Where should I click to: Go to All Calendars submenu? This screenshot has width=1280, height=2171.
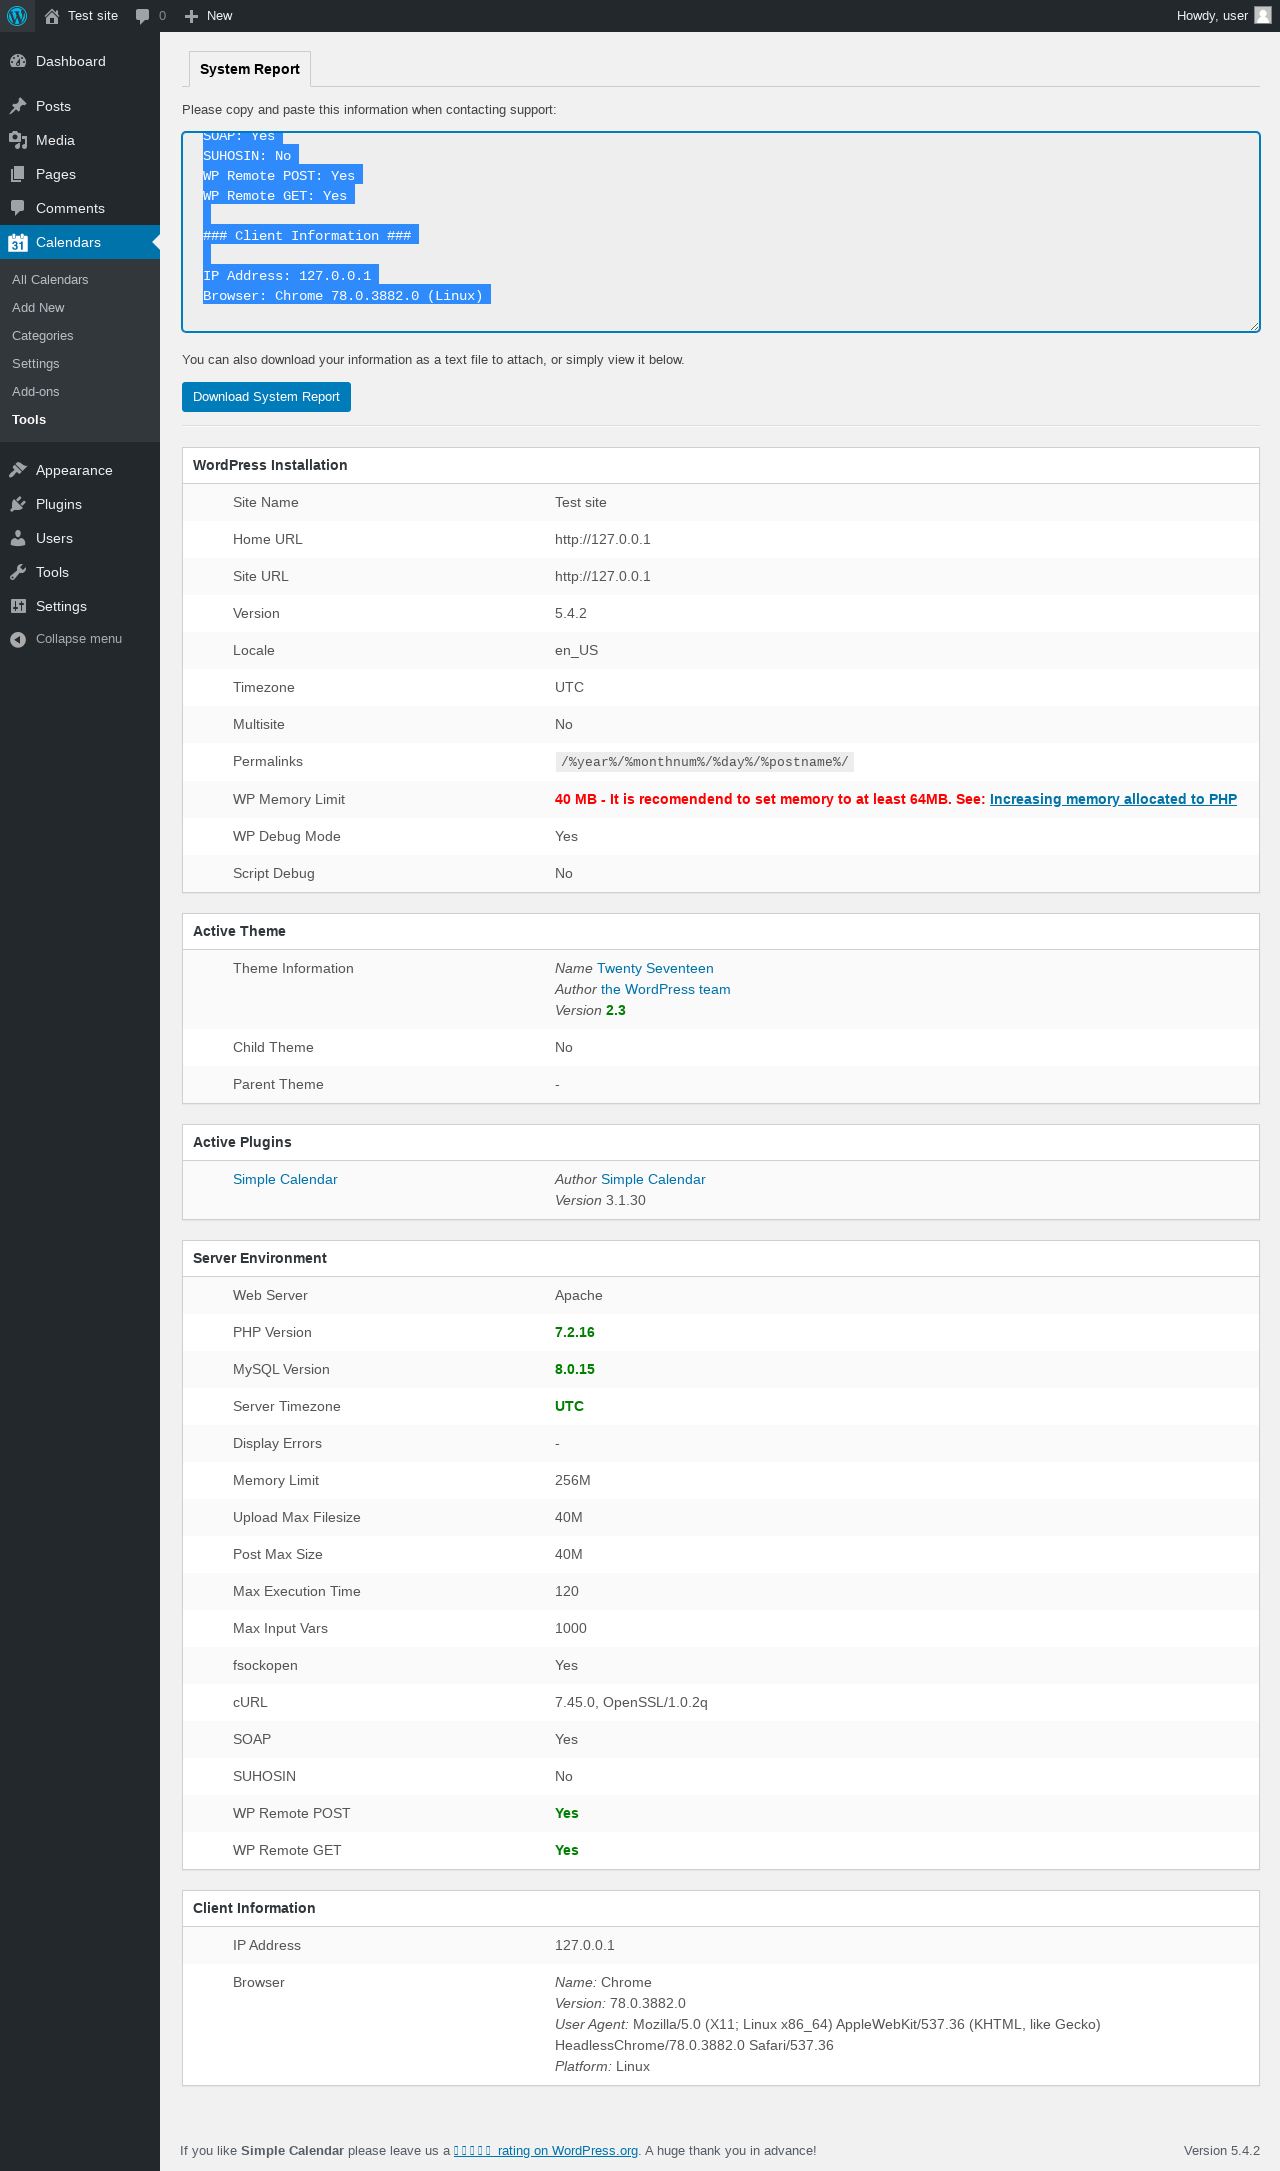pyautogui.click(x=50, y=280)
